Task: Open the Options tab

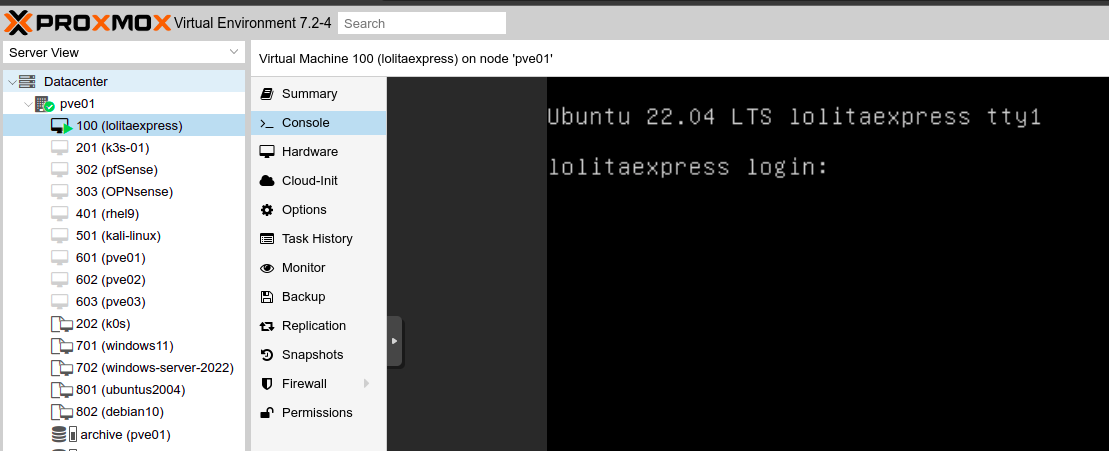Action: (x=318, y=209)
